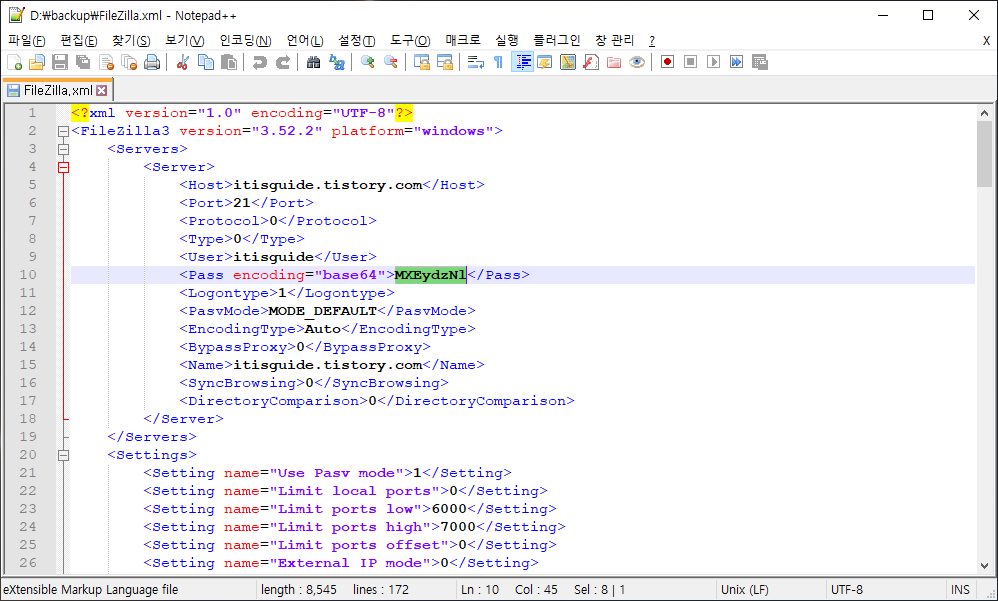Play back the recorded macro
998x601 pixels.
click(x=713, y=62)
